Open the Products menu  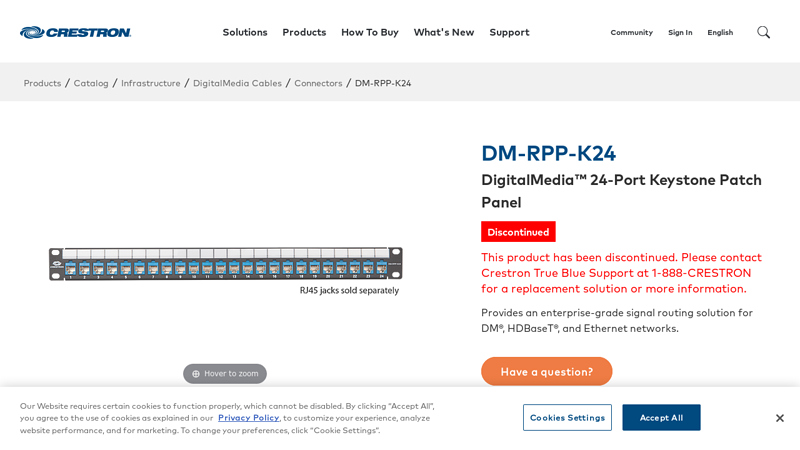click(304, 32)
